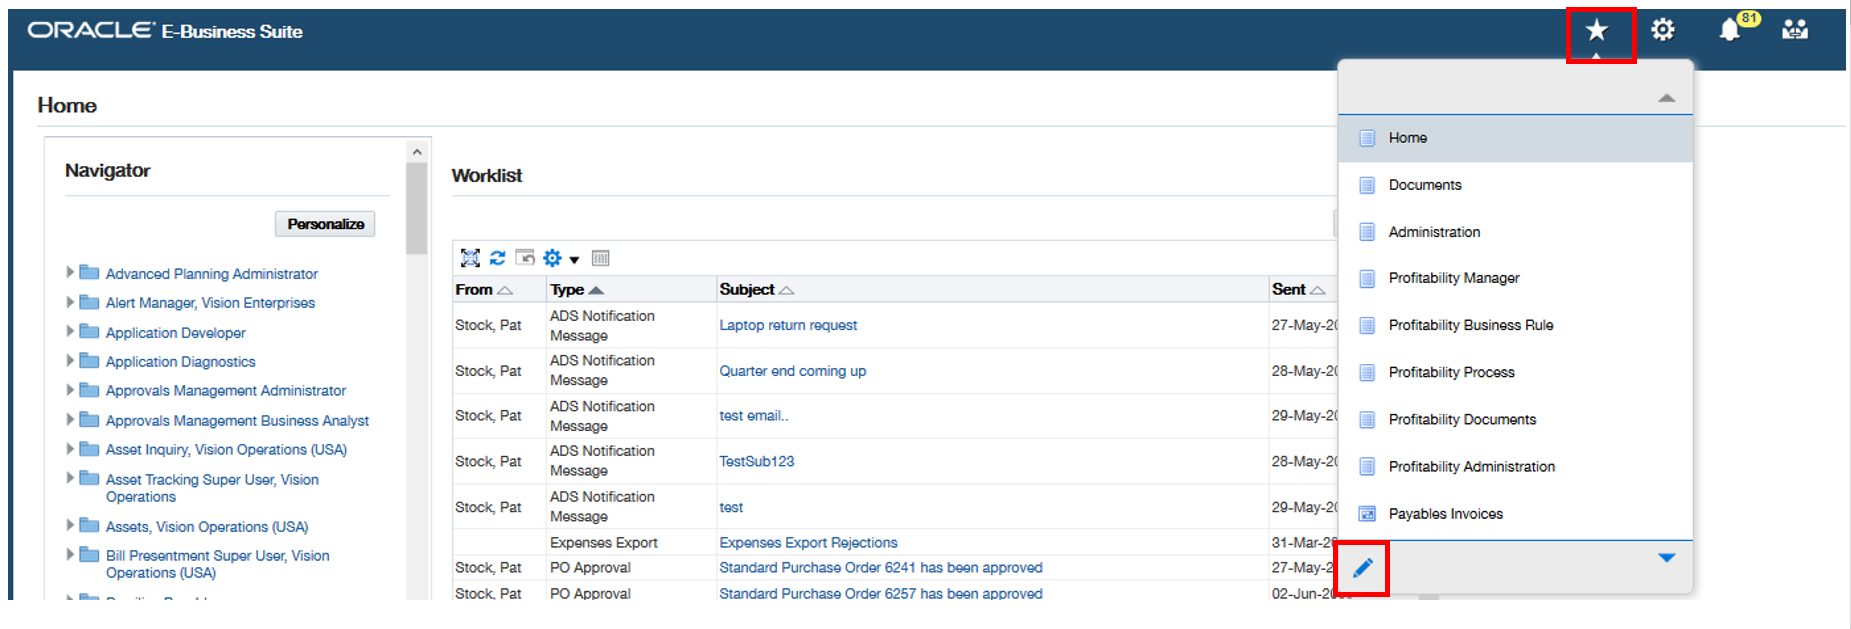This screenshot has height=629, width=1851.
Task: Open the Settings gear in header
Action: pos(1662,31)
